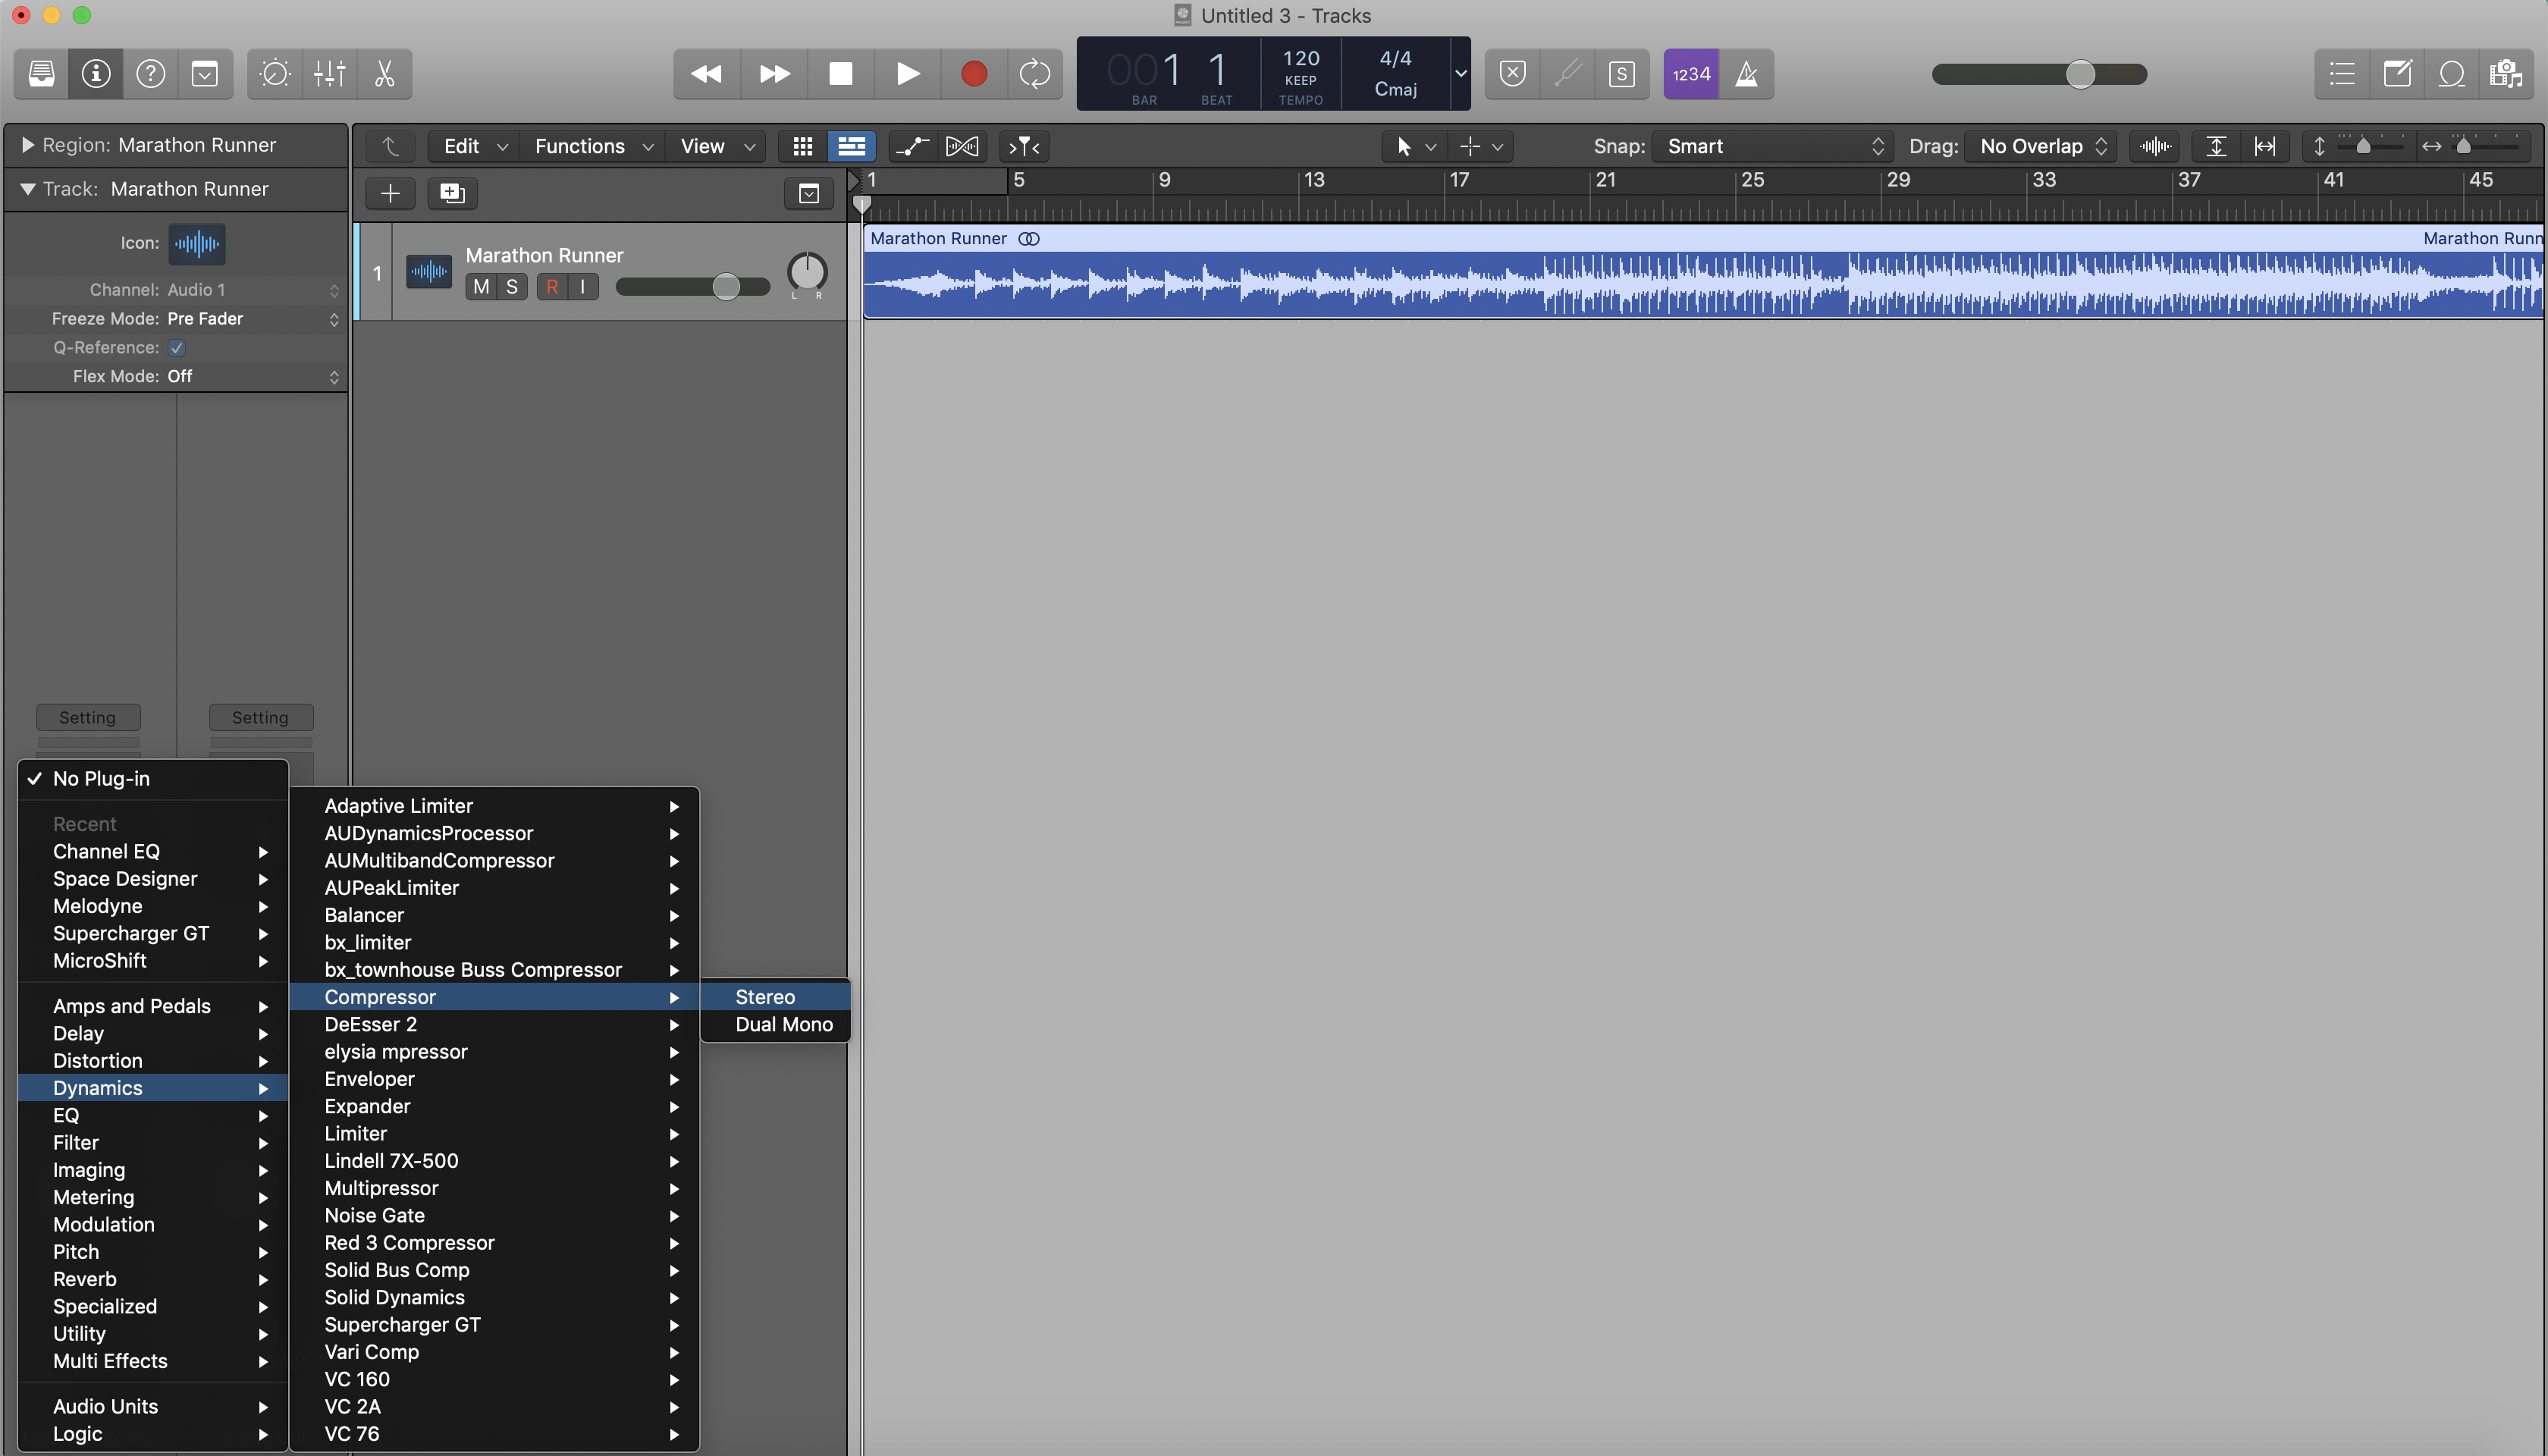Expand the Region Marathon Runner disclosure triangle
This screenshot has height=1456, width=2548.
(27, 145)
